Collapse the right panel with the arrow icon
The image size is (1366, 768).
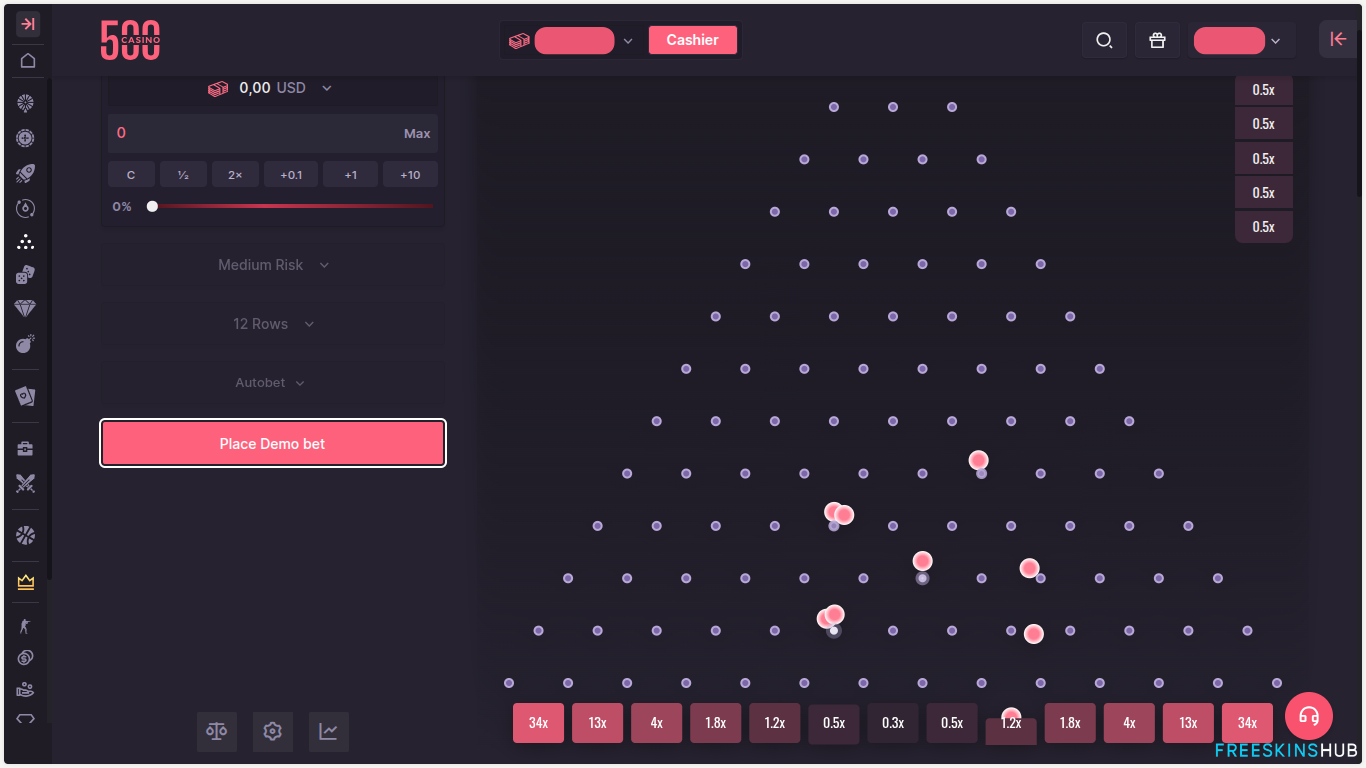click(1338, 39)
